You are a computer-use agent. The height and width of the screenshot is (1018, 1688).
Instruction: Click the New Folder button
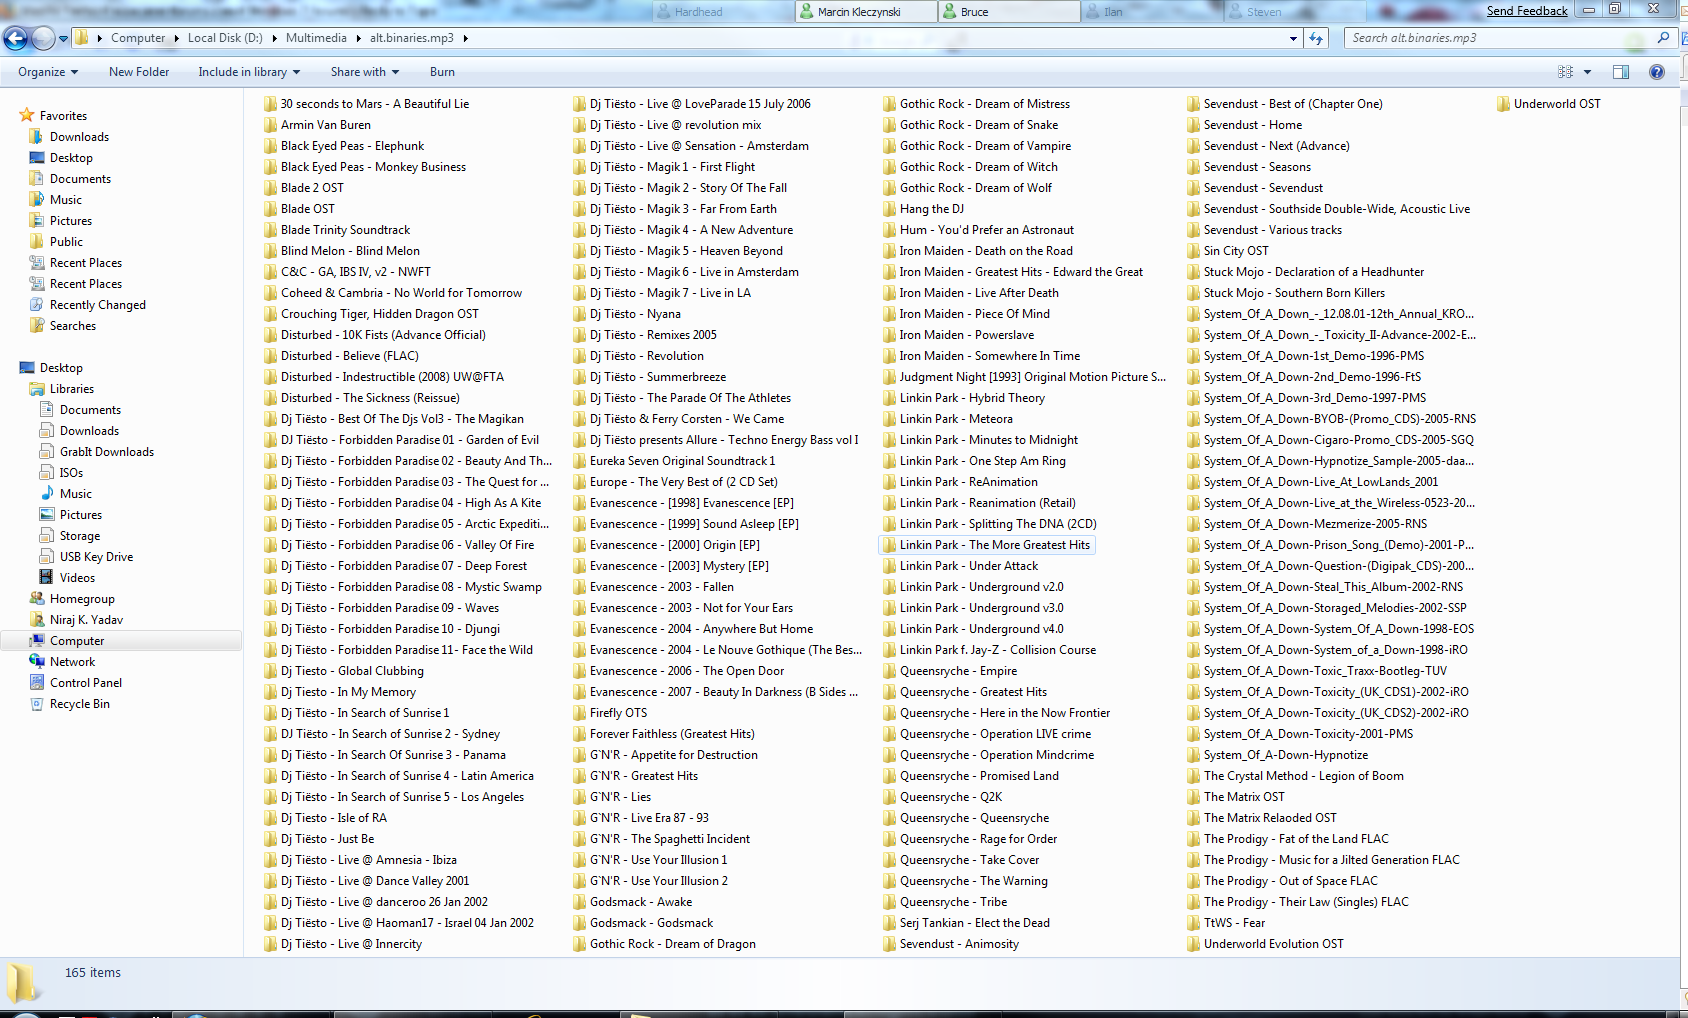pyautogui.click(x=139, y=72)
